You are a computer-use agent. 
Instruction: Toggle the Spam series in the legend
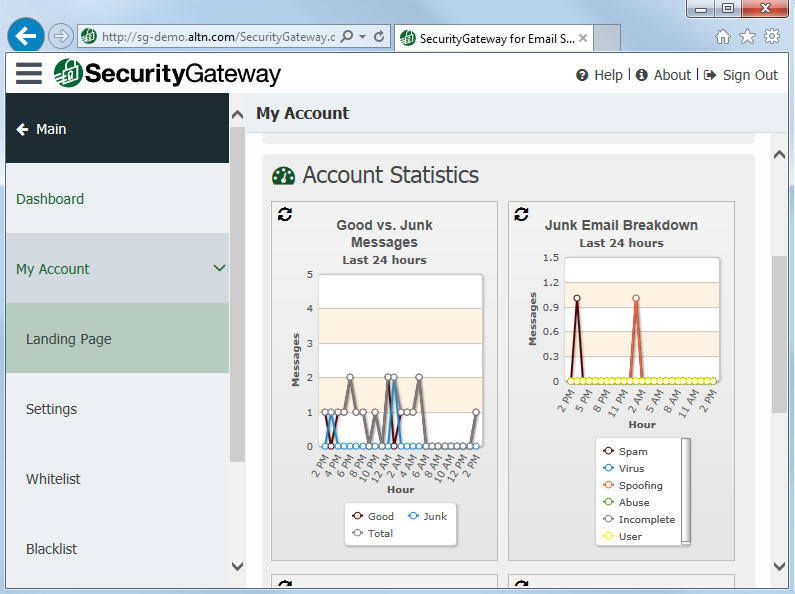[x=625, y=451]
